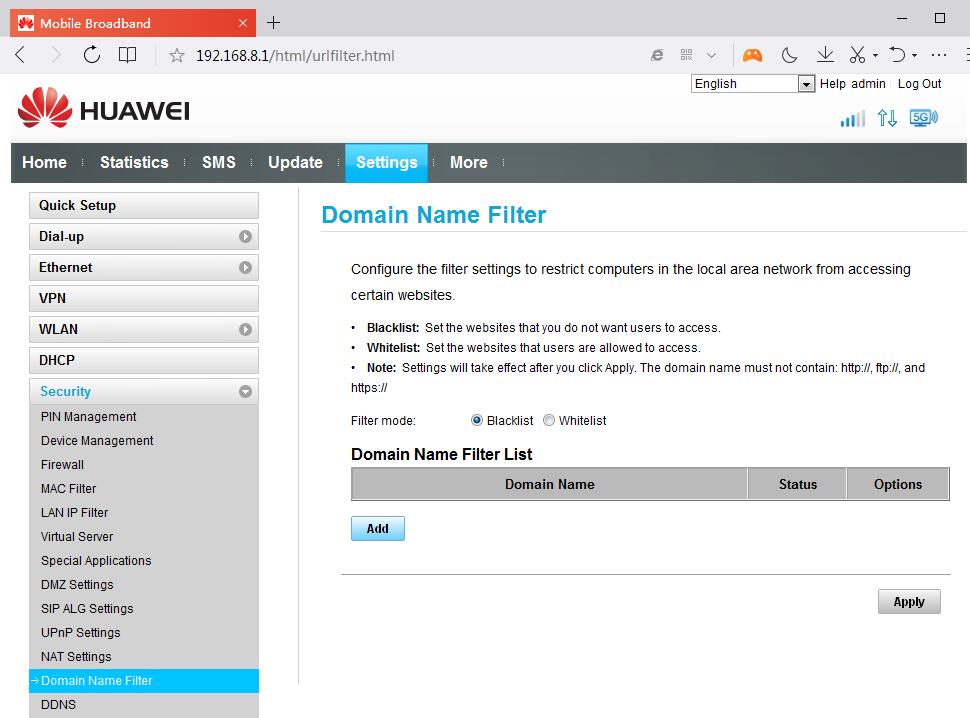970x718 pixels.
Task: Click the QR code icon in address bar
Action: click(686, 56)
